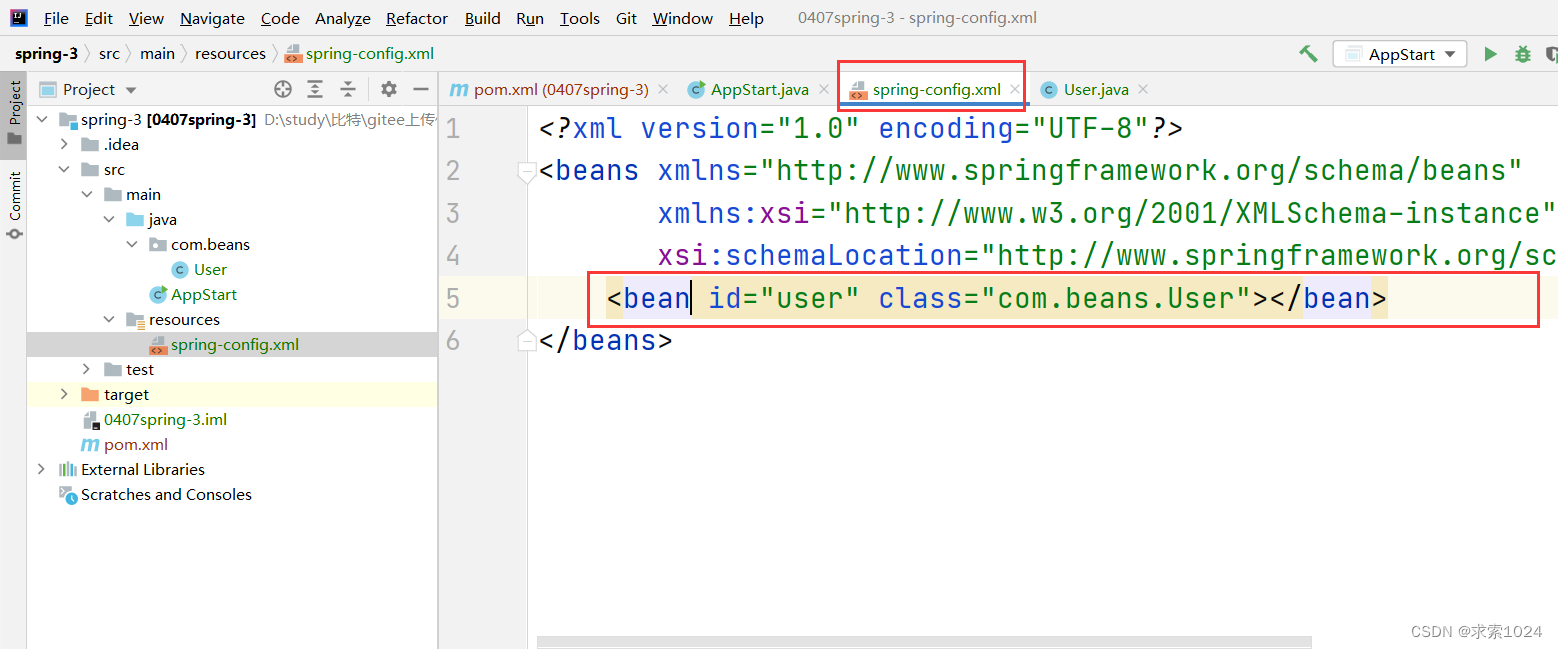Image resolution: width=1558 pixels, height=649 pixels.
Task: Toggle the Project side tool window tab
Action: 14,113
